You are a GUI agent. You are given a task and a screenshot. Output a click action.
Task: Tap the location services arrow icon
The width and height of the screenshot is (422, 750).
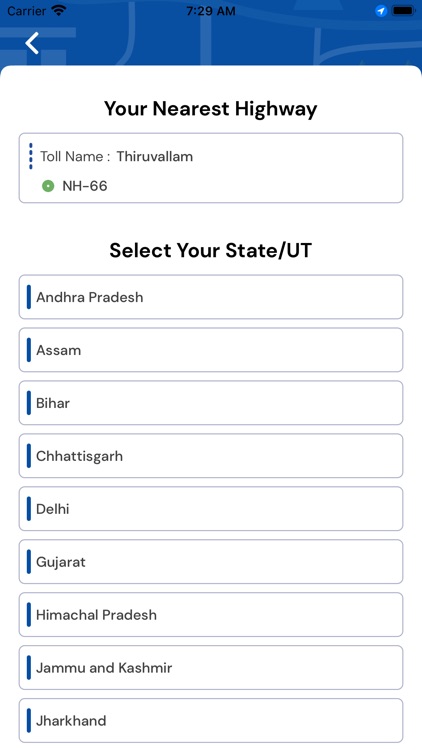point(381,11)
